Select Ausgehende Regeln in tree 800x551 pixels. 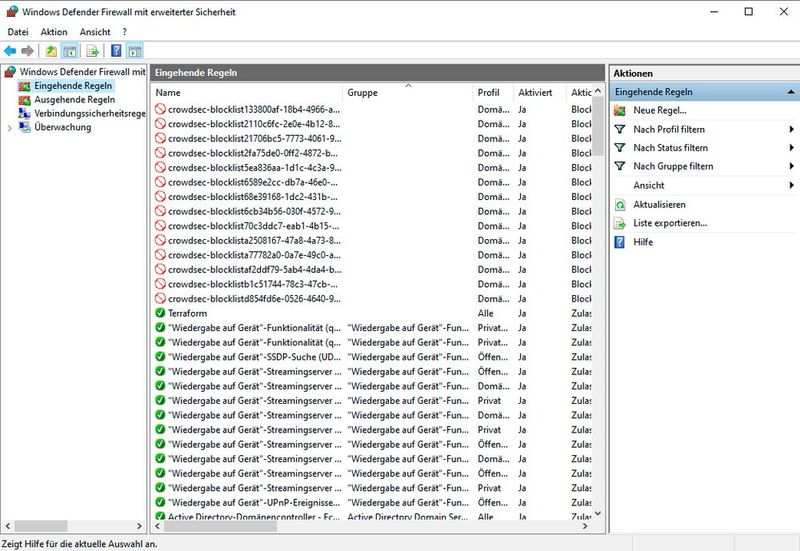point(74,99)
